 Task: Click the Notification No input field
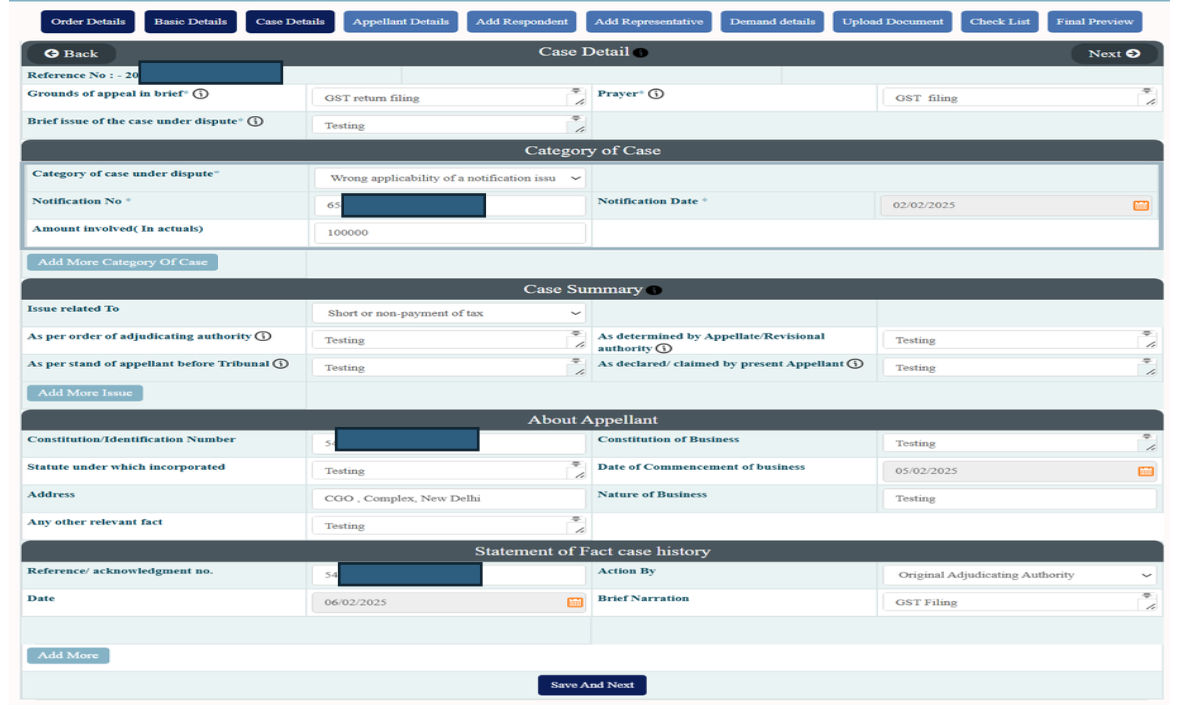[x=450, y=205]
